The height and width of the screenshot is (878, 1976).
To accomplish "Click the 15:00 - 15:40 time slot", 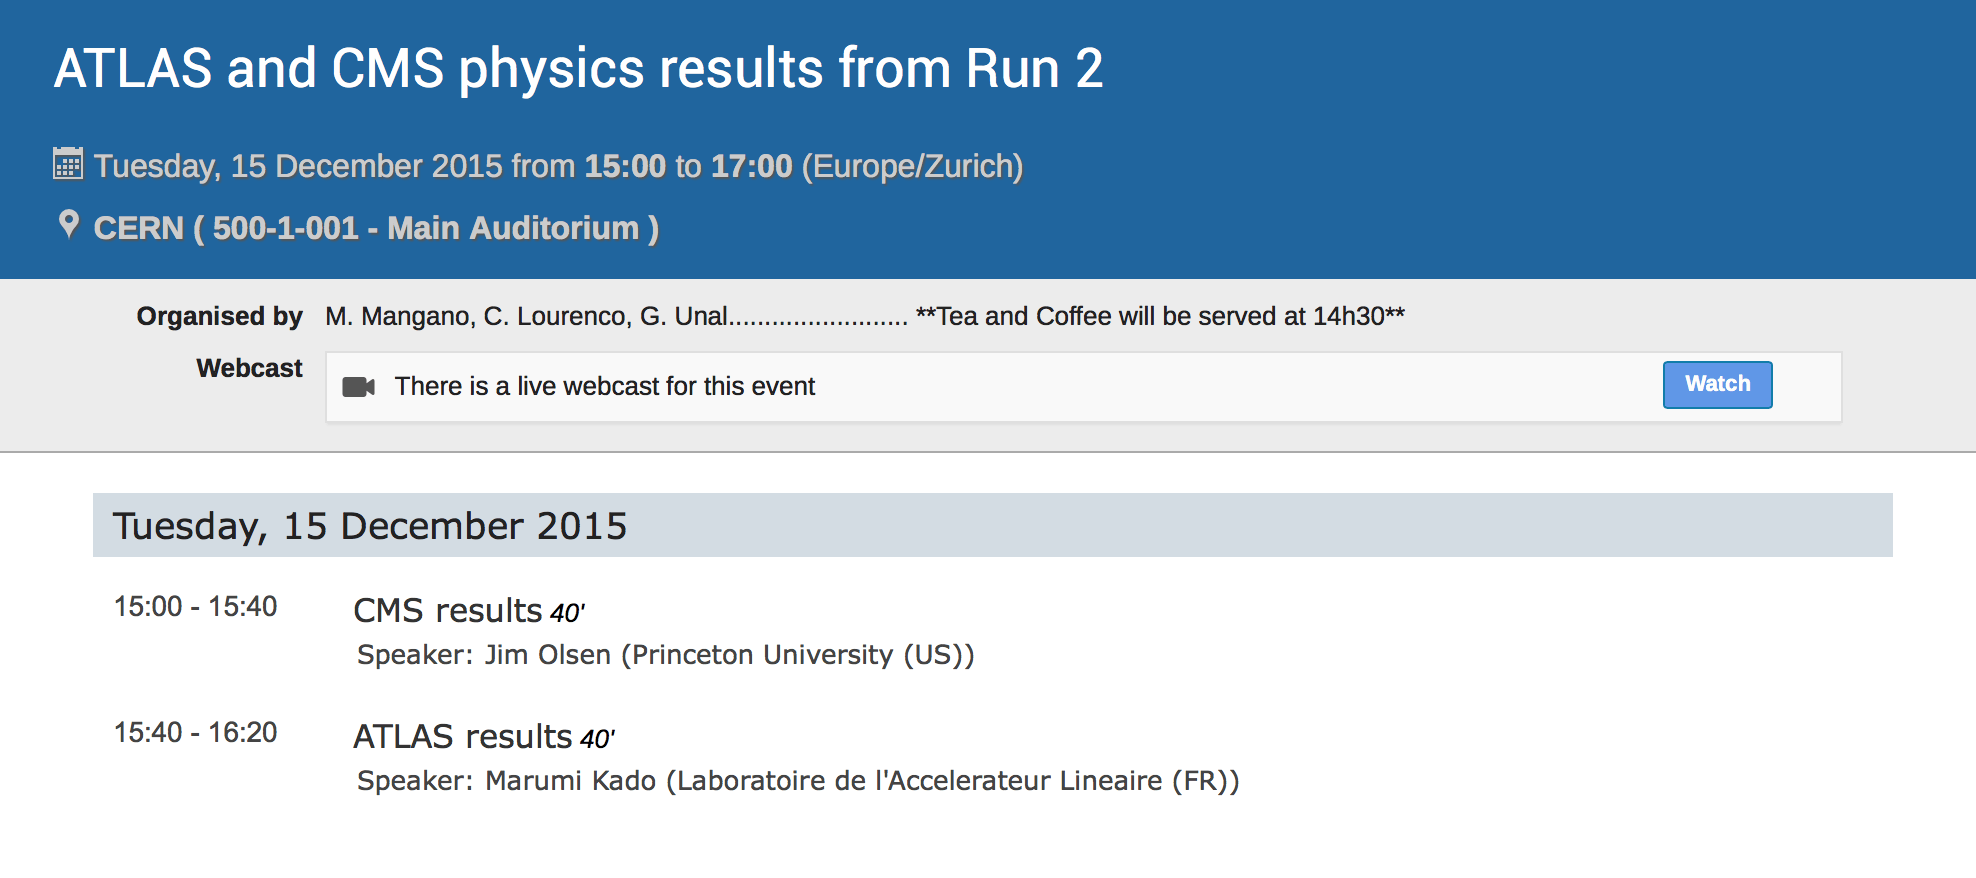I will [196, 607].
